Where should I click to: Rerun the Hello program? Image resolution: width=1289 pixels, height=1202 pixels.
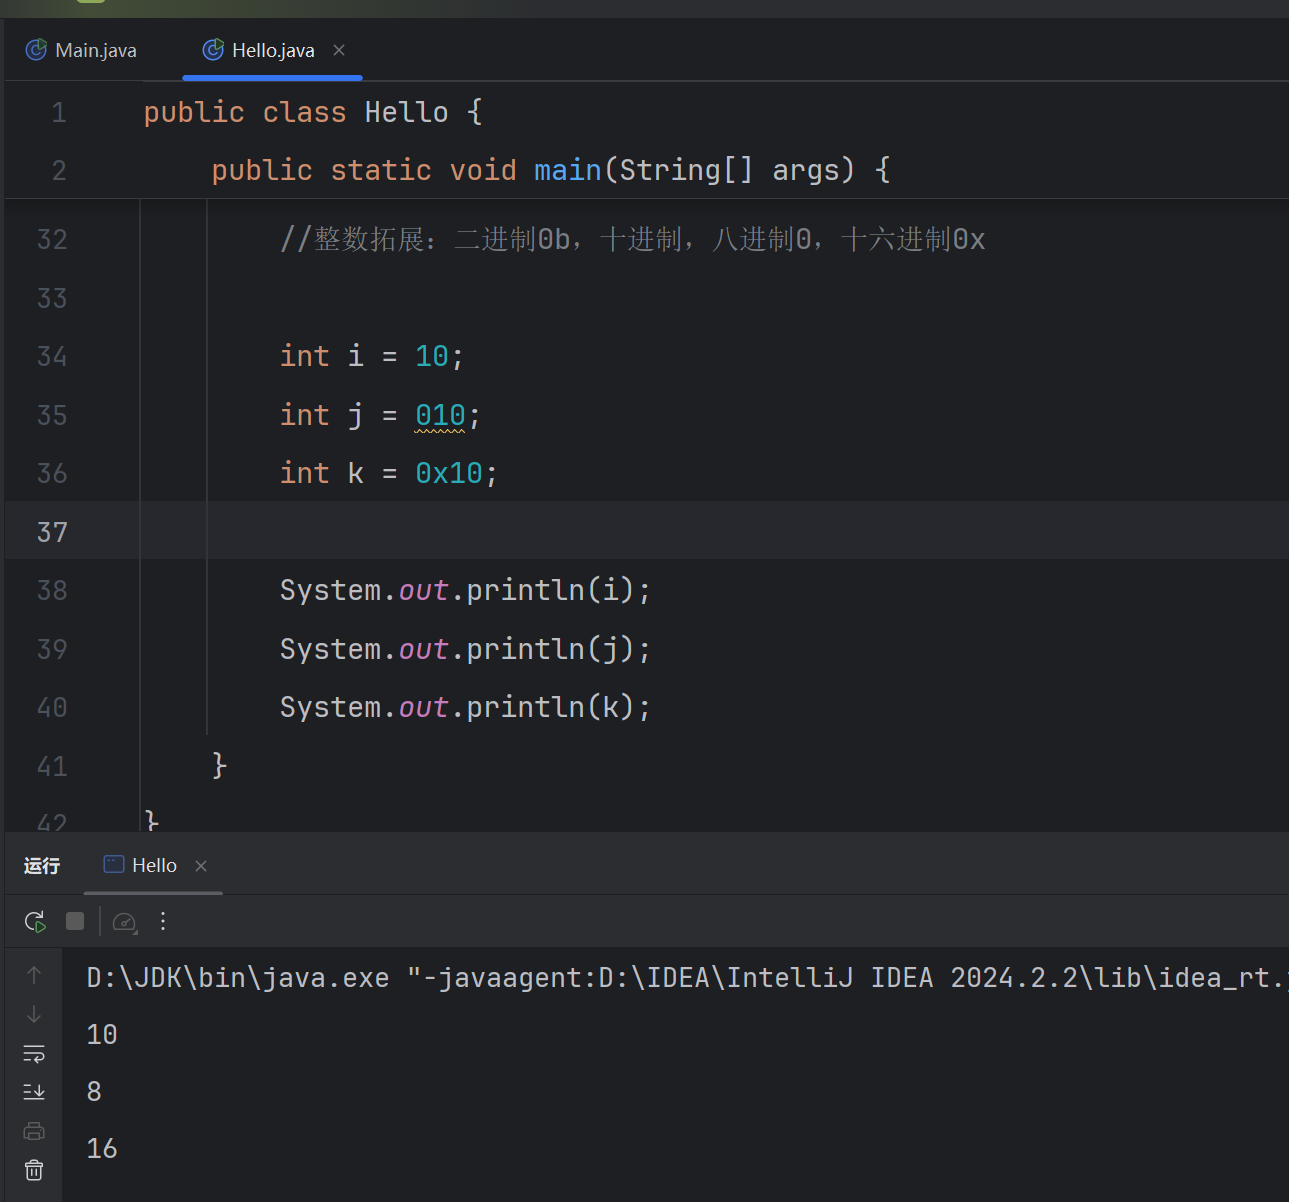coord(35,921)
